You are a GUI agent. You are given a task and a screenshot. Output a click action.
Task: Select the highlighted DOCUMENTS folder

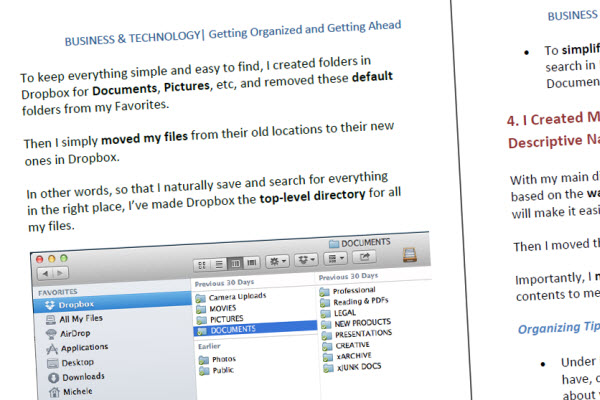tap(256, 328)
